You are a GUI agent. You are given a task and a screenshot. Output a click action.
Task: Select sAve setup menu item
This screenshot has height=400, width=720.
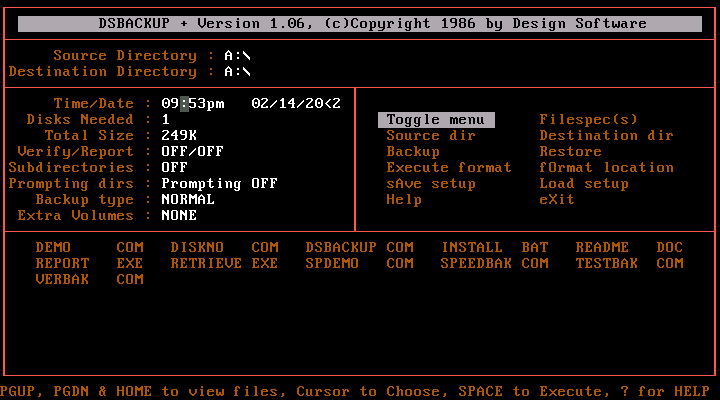[x=431, y=184]
